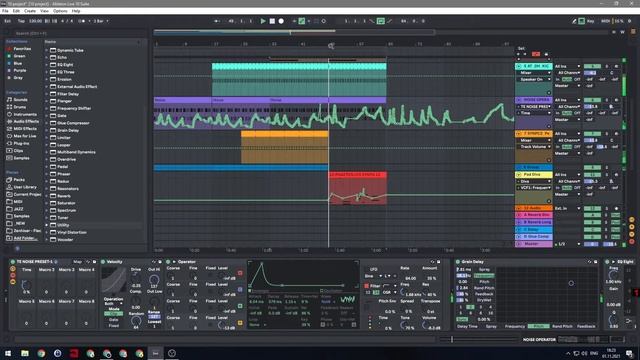Expand the Reverb device entry
The width and height of the screenshot is (640, 360).
(x=47, y=196)
